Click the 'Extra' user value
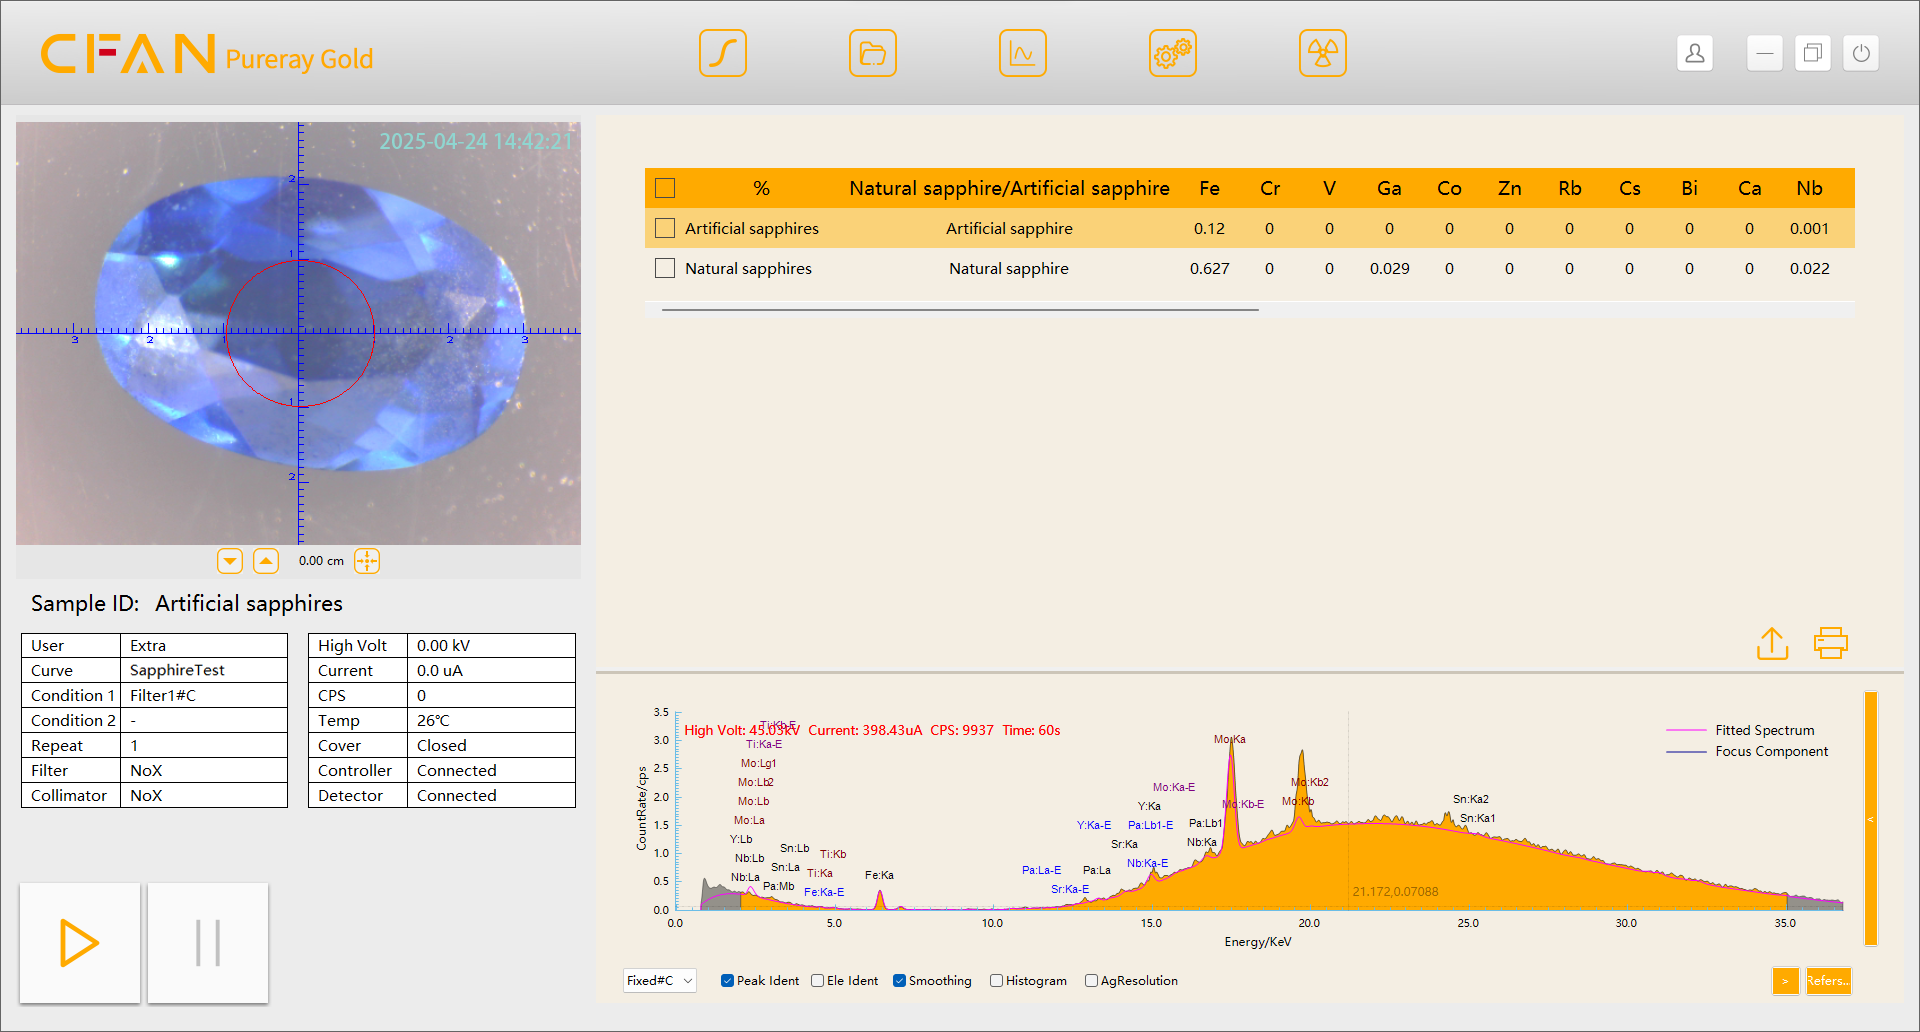 148,645
